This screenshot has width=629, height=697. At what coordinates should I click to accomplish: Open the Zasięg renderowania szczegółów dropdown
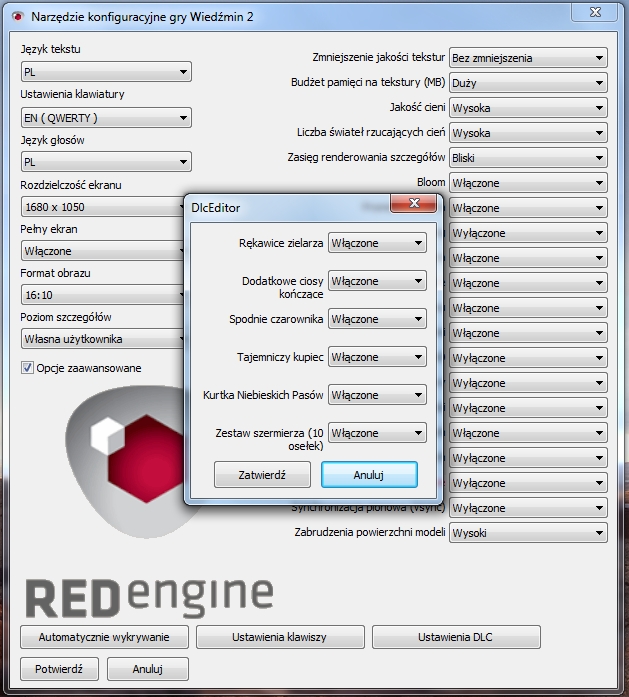[528, 158]
